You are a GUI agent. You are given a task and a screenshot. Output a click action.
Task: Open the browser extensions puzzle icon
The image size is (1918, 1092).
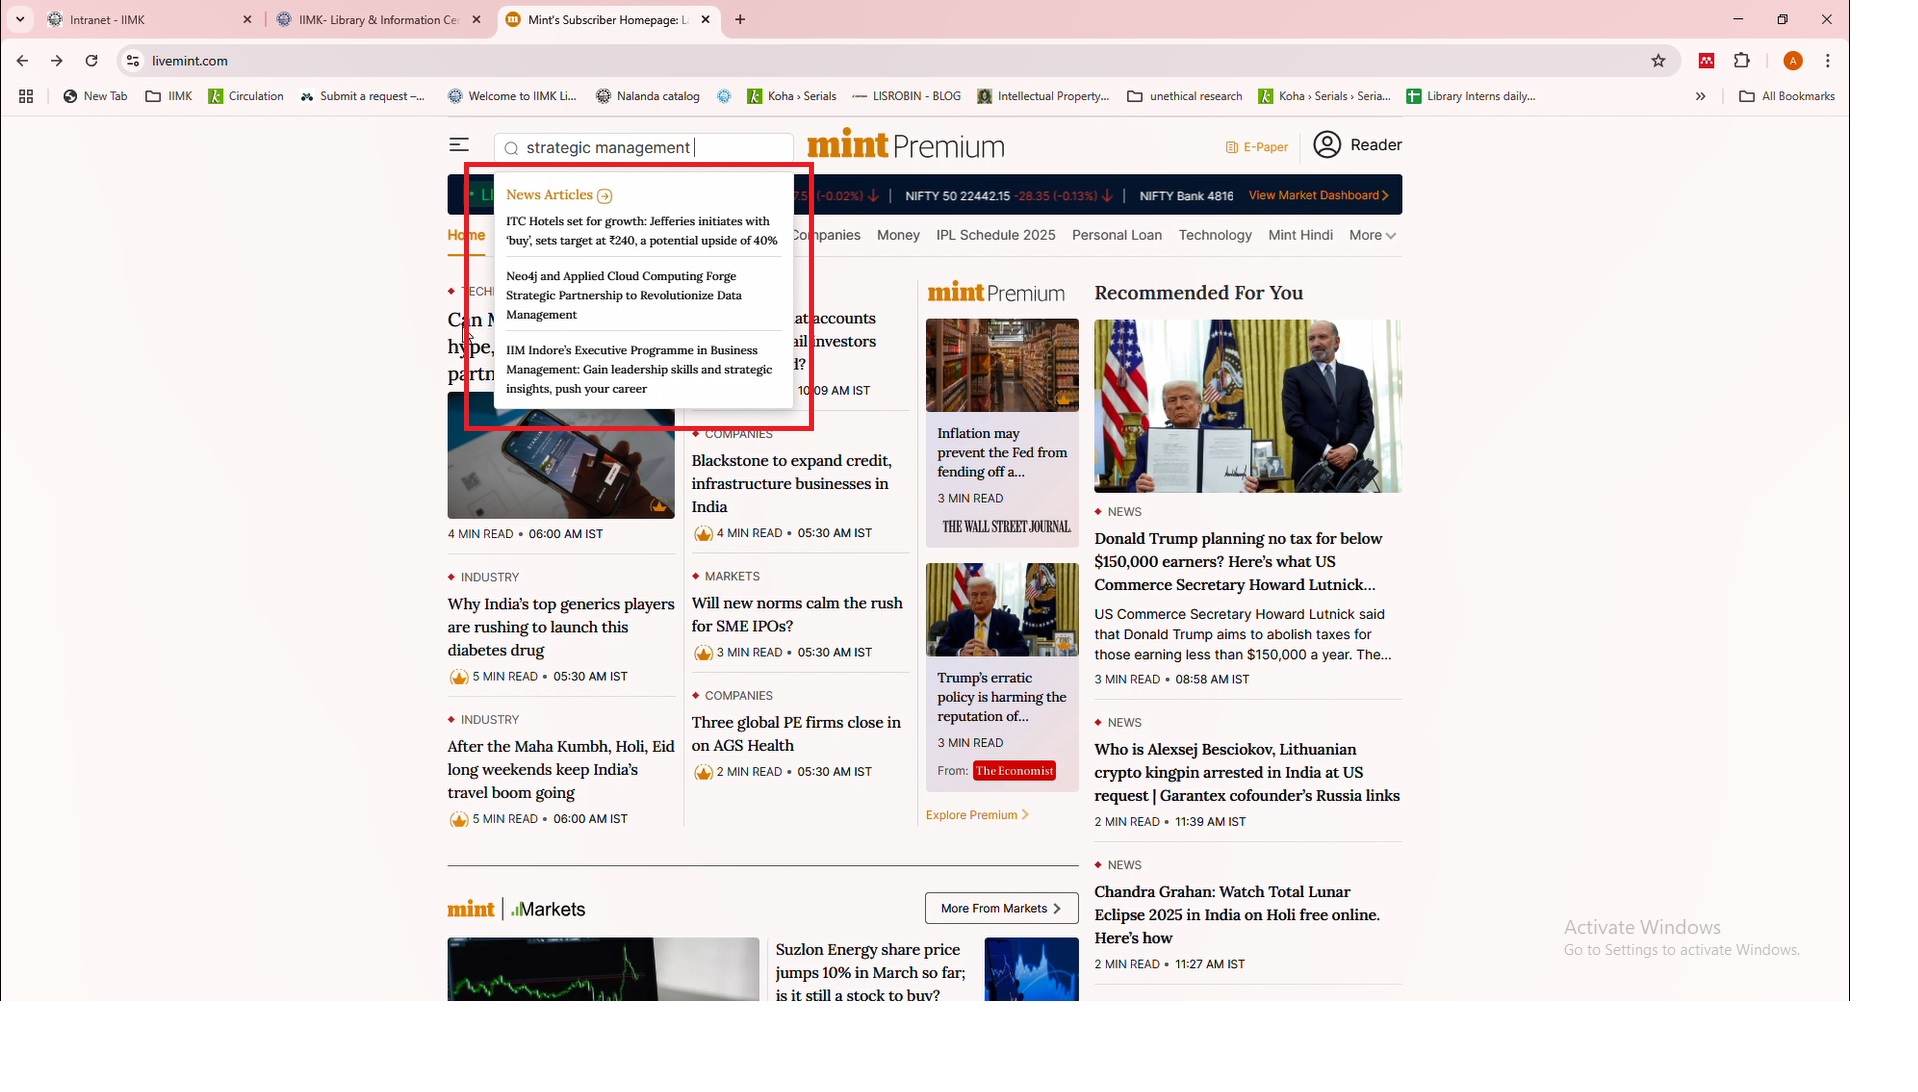[1742, 61]
